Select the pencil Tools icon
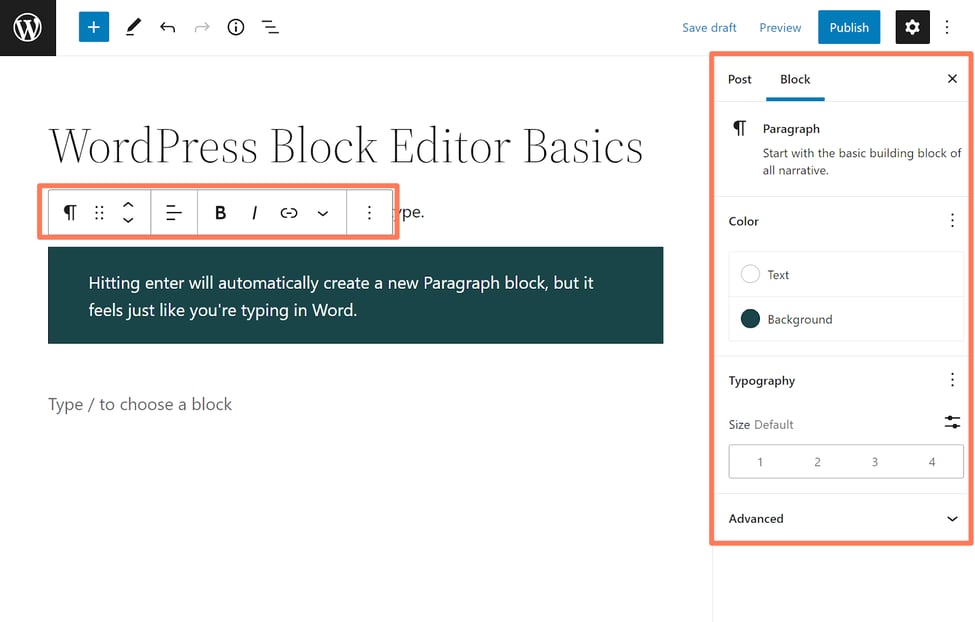The width and height of the screenshot is (975, 622). coord(133,27)
